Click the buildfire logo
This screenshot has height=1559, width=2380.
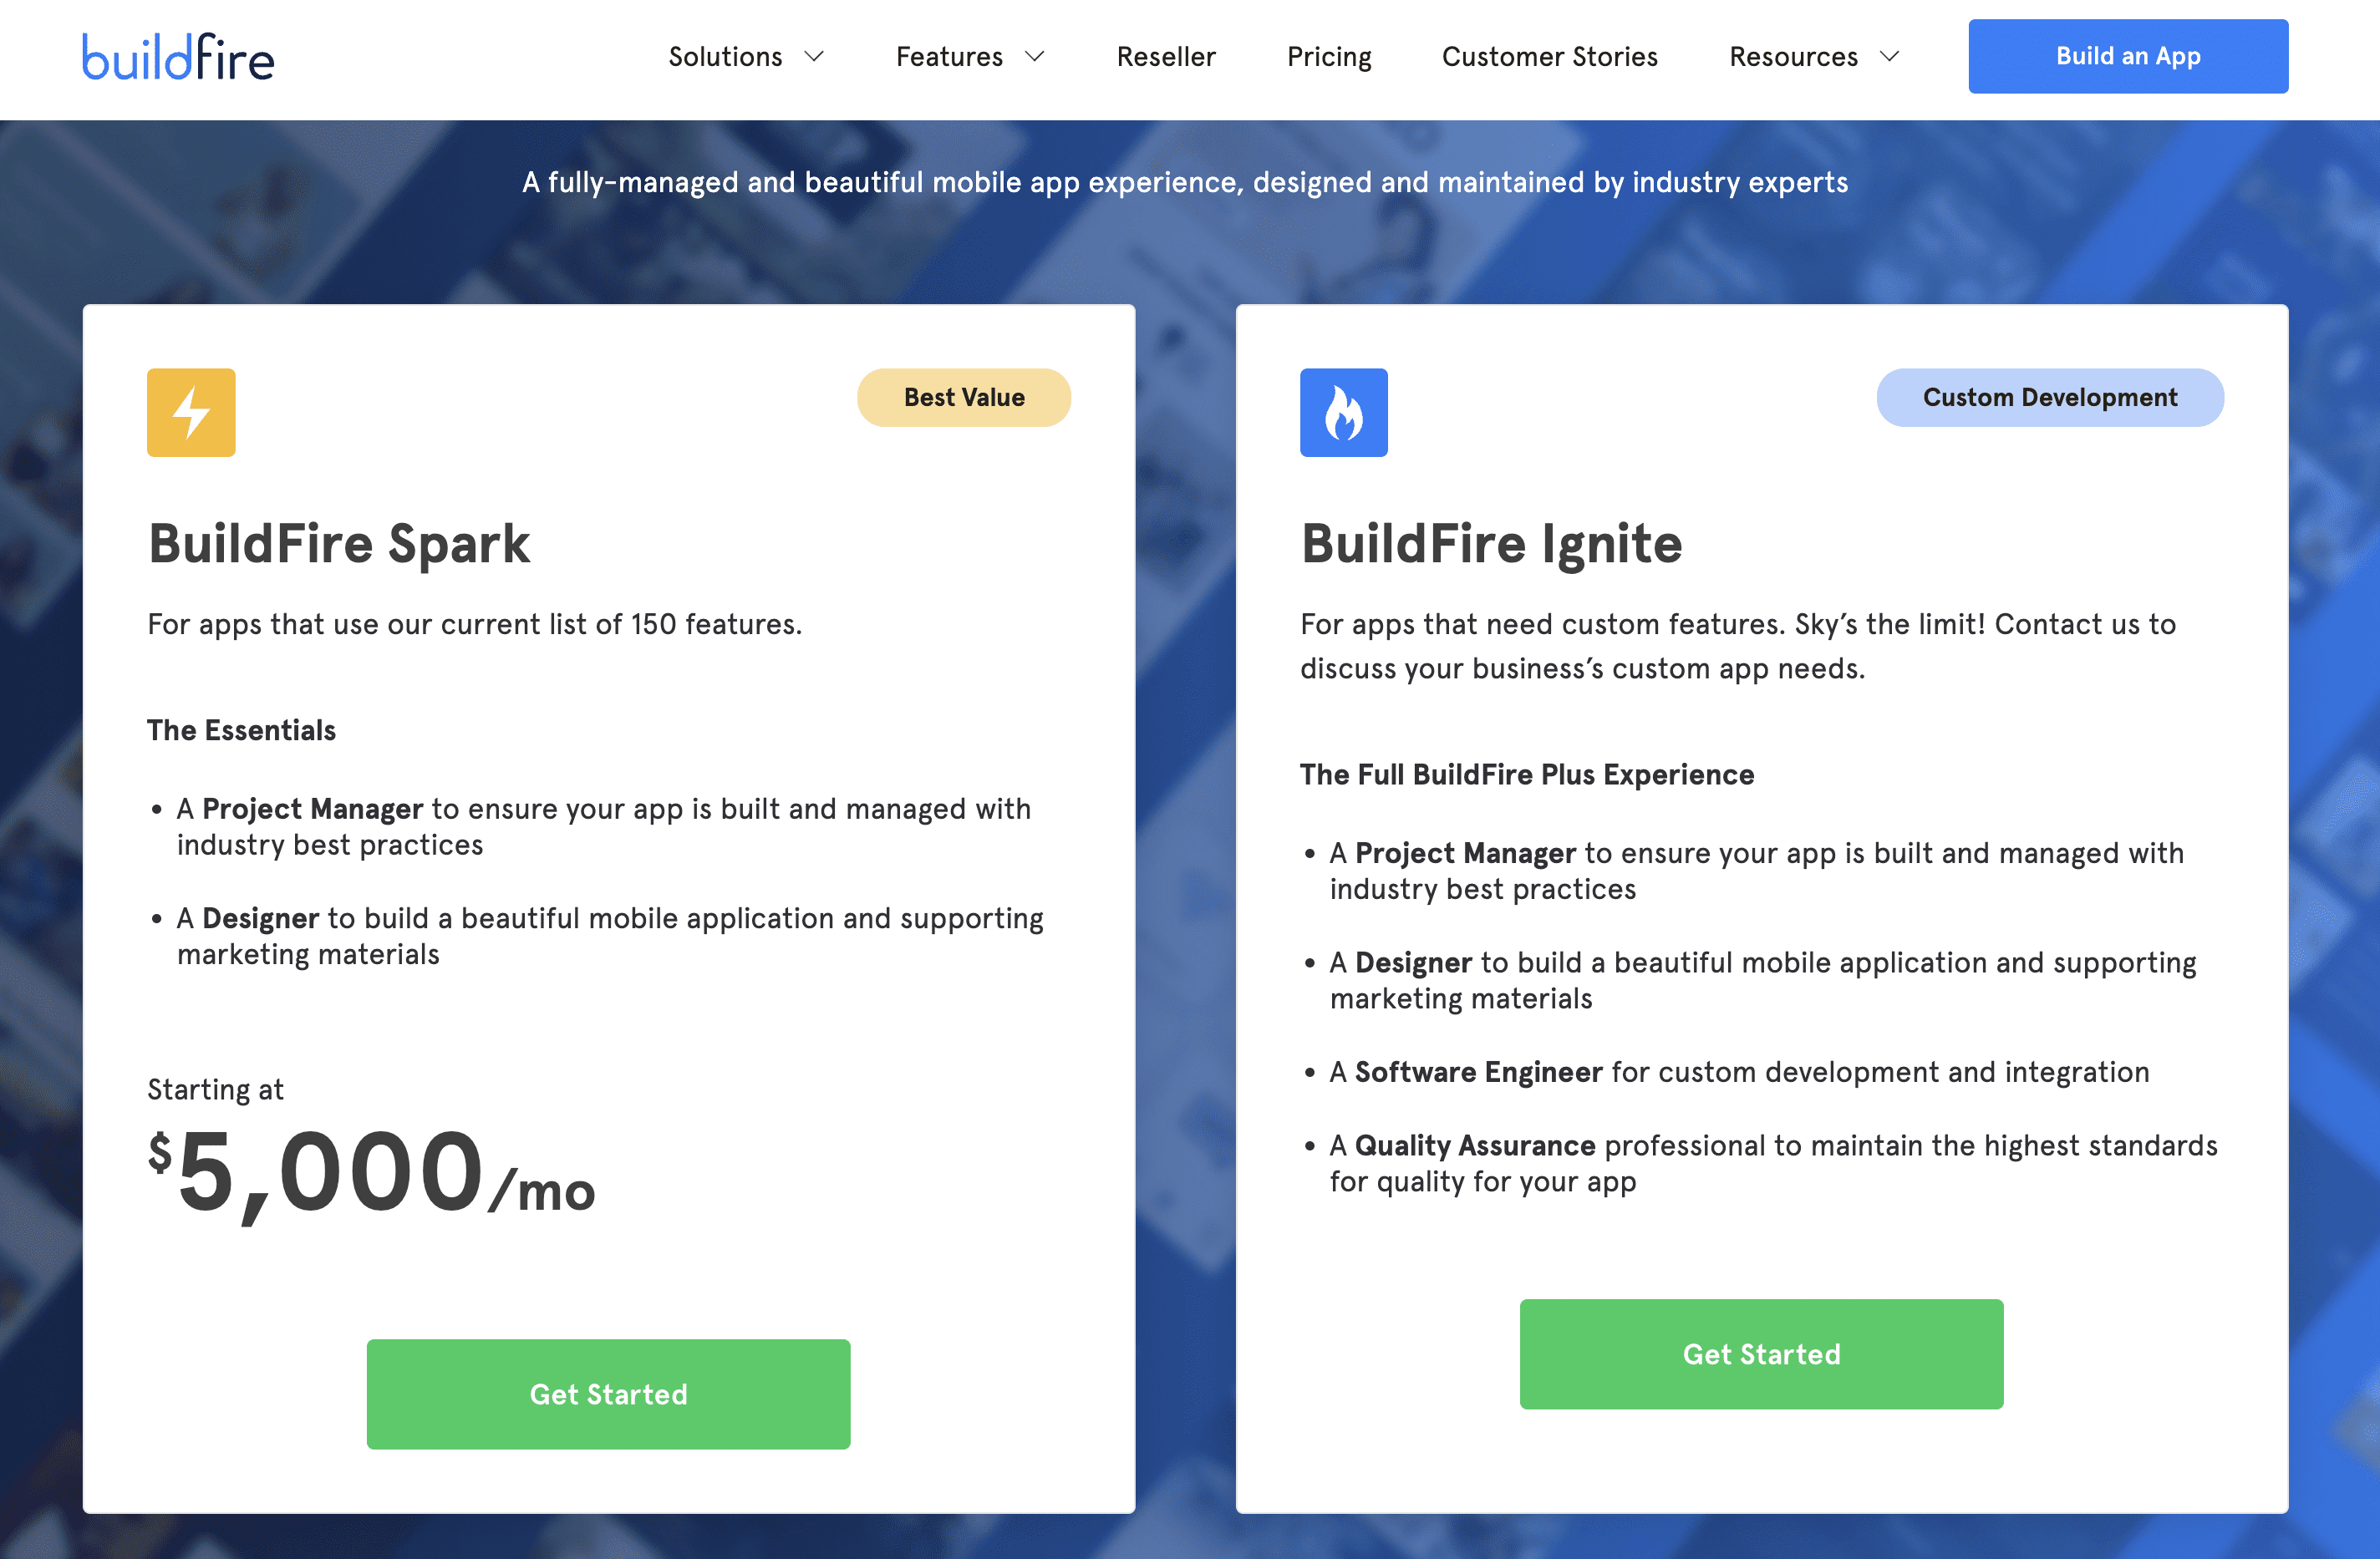(178, 57)
